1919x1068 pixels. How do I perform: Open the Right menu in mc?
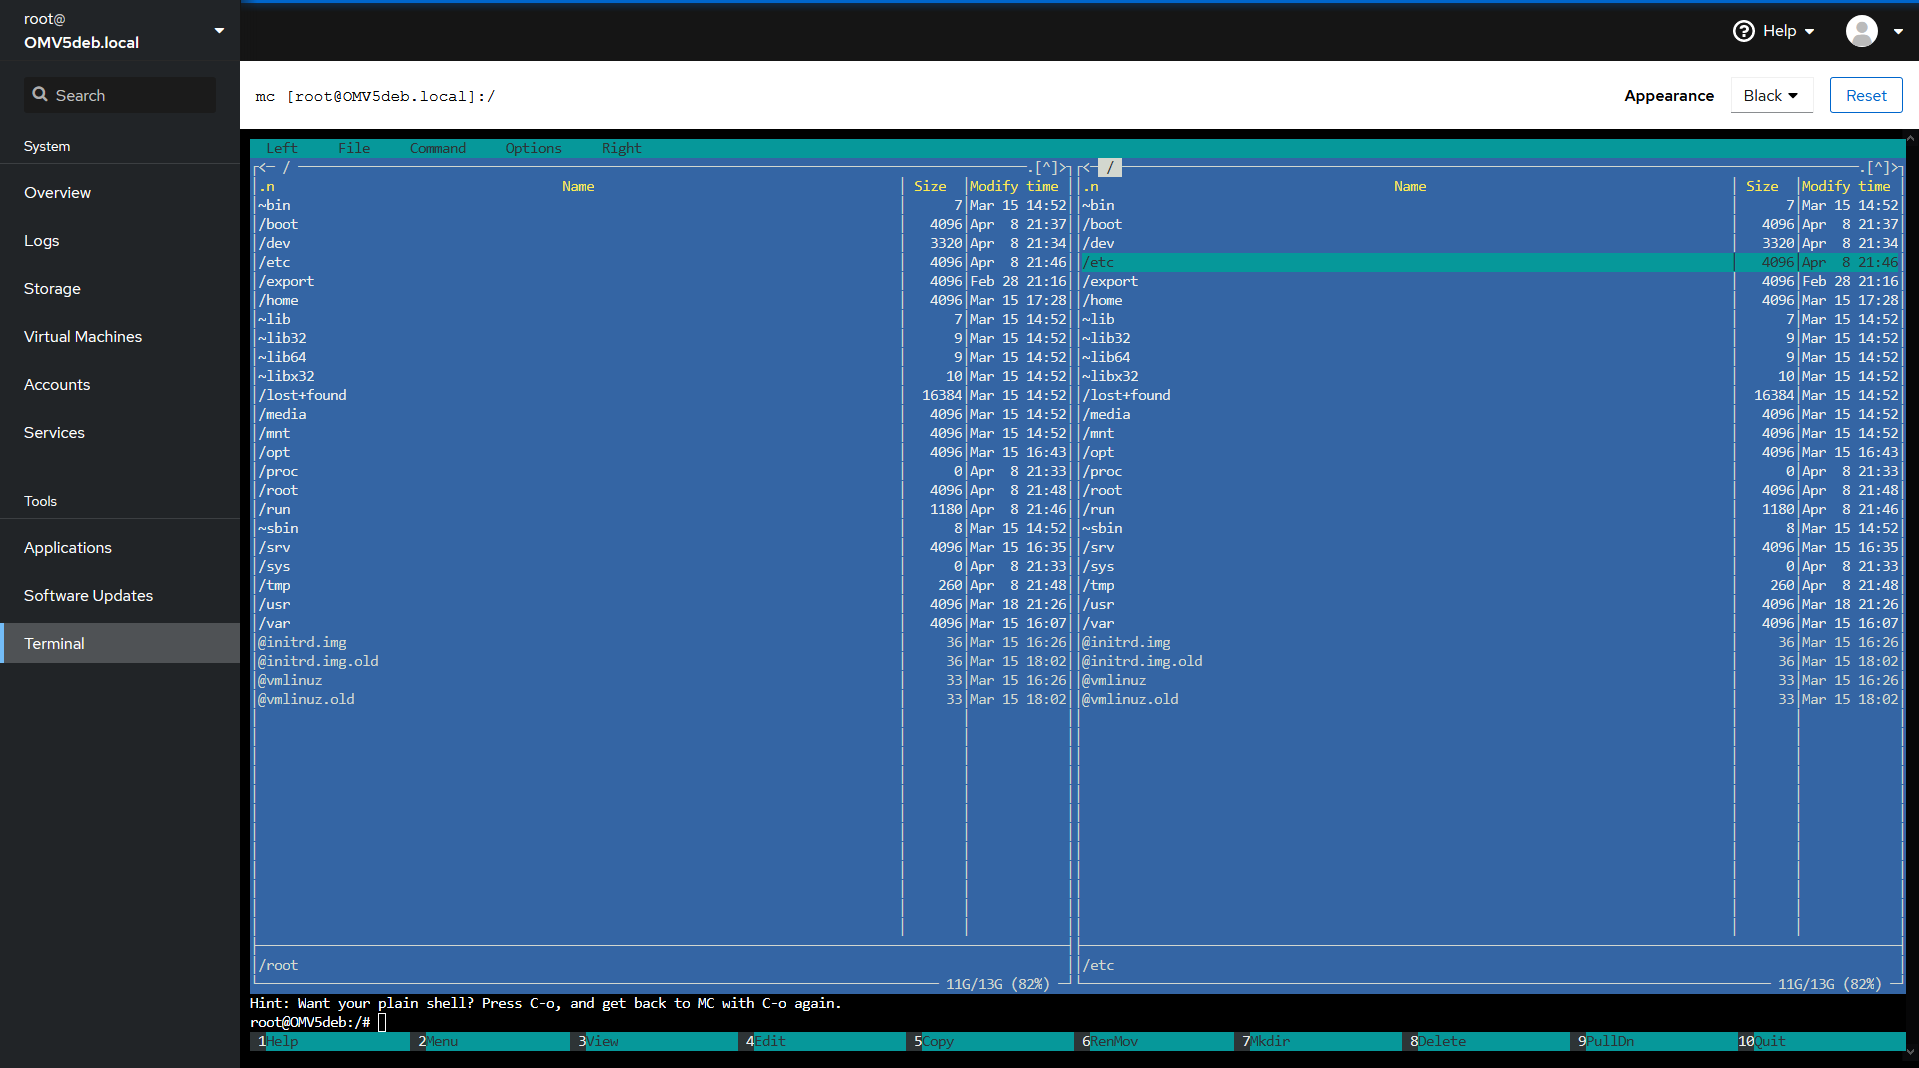click(x=622, y=148)
